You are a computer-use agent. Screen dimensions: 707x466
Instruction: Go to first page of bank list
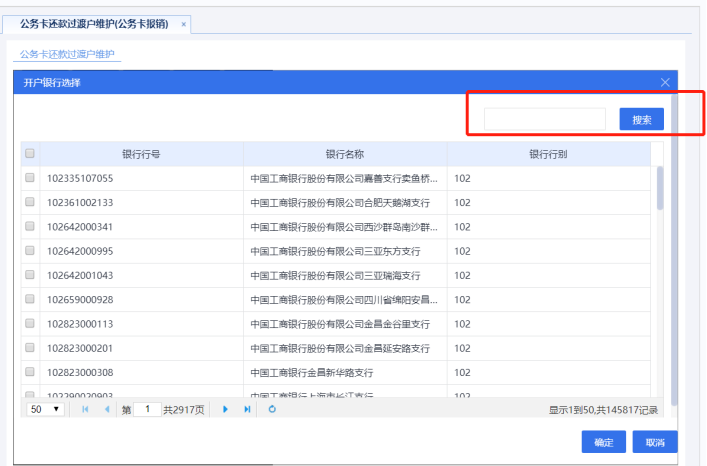(85, 409)
